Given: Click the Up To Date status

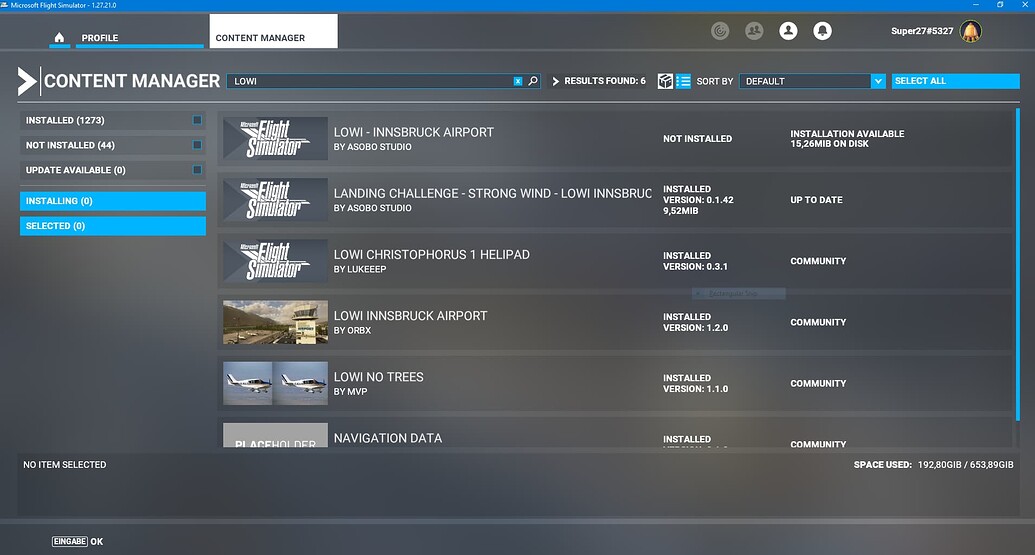Looking at the screenshot, I should click(x=816, y=200).
